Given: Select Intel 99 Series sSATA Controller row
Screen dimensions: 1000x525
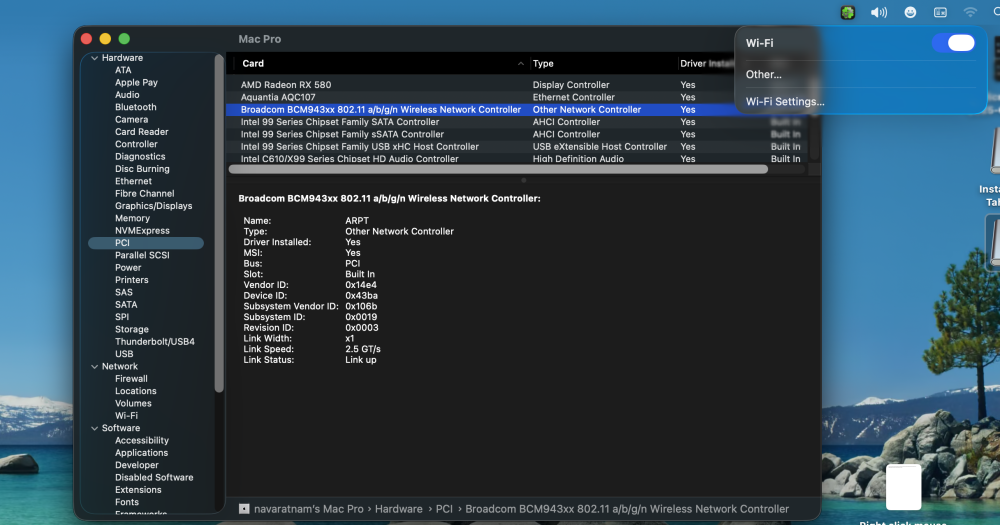Looking at the screenshot, I should [518, 135].
